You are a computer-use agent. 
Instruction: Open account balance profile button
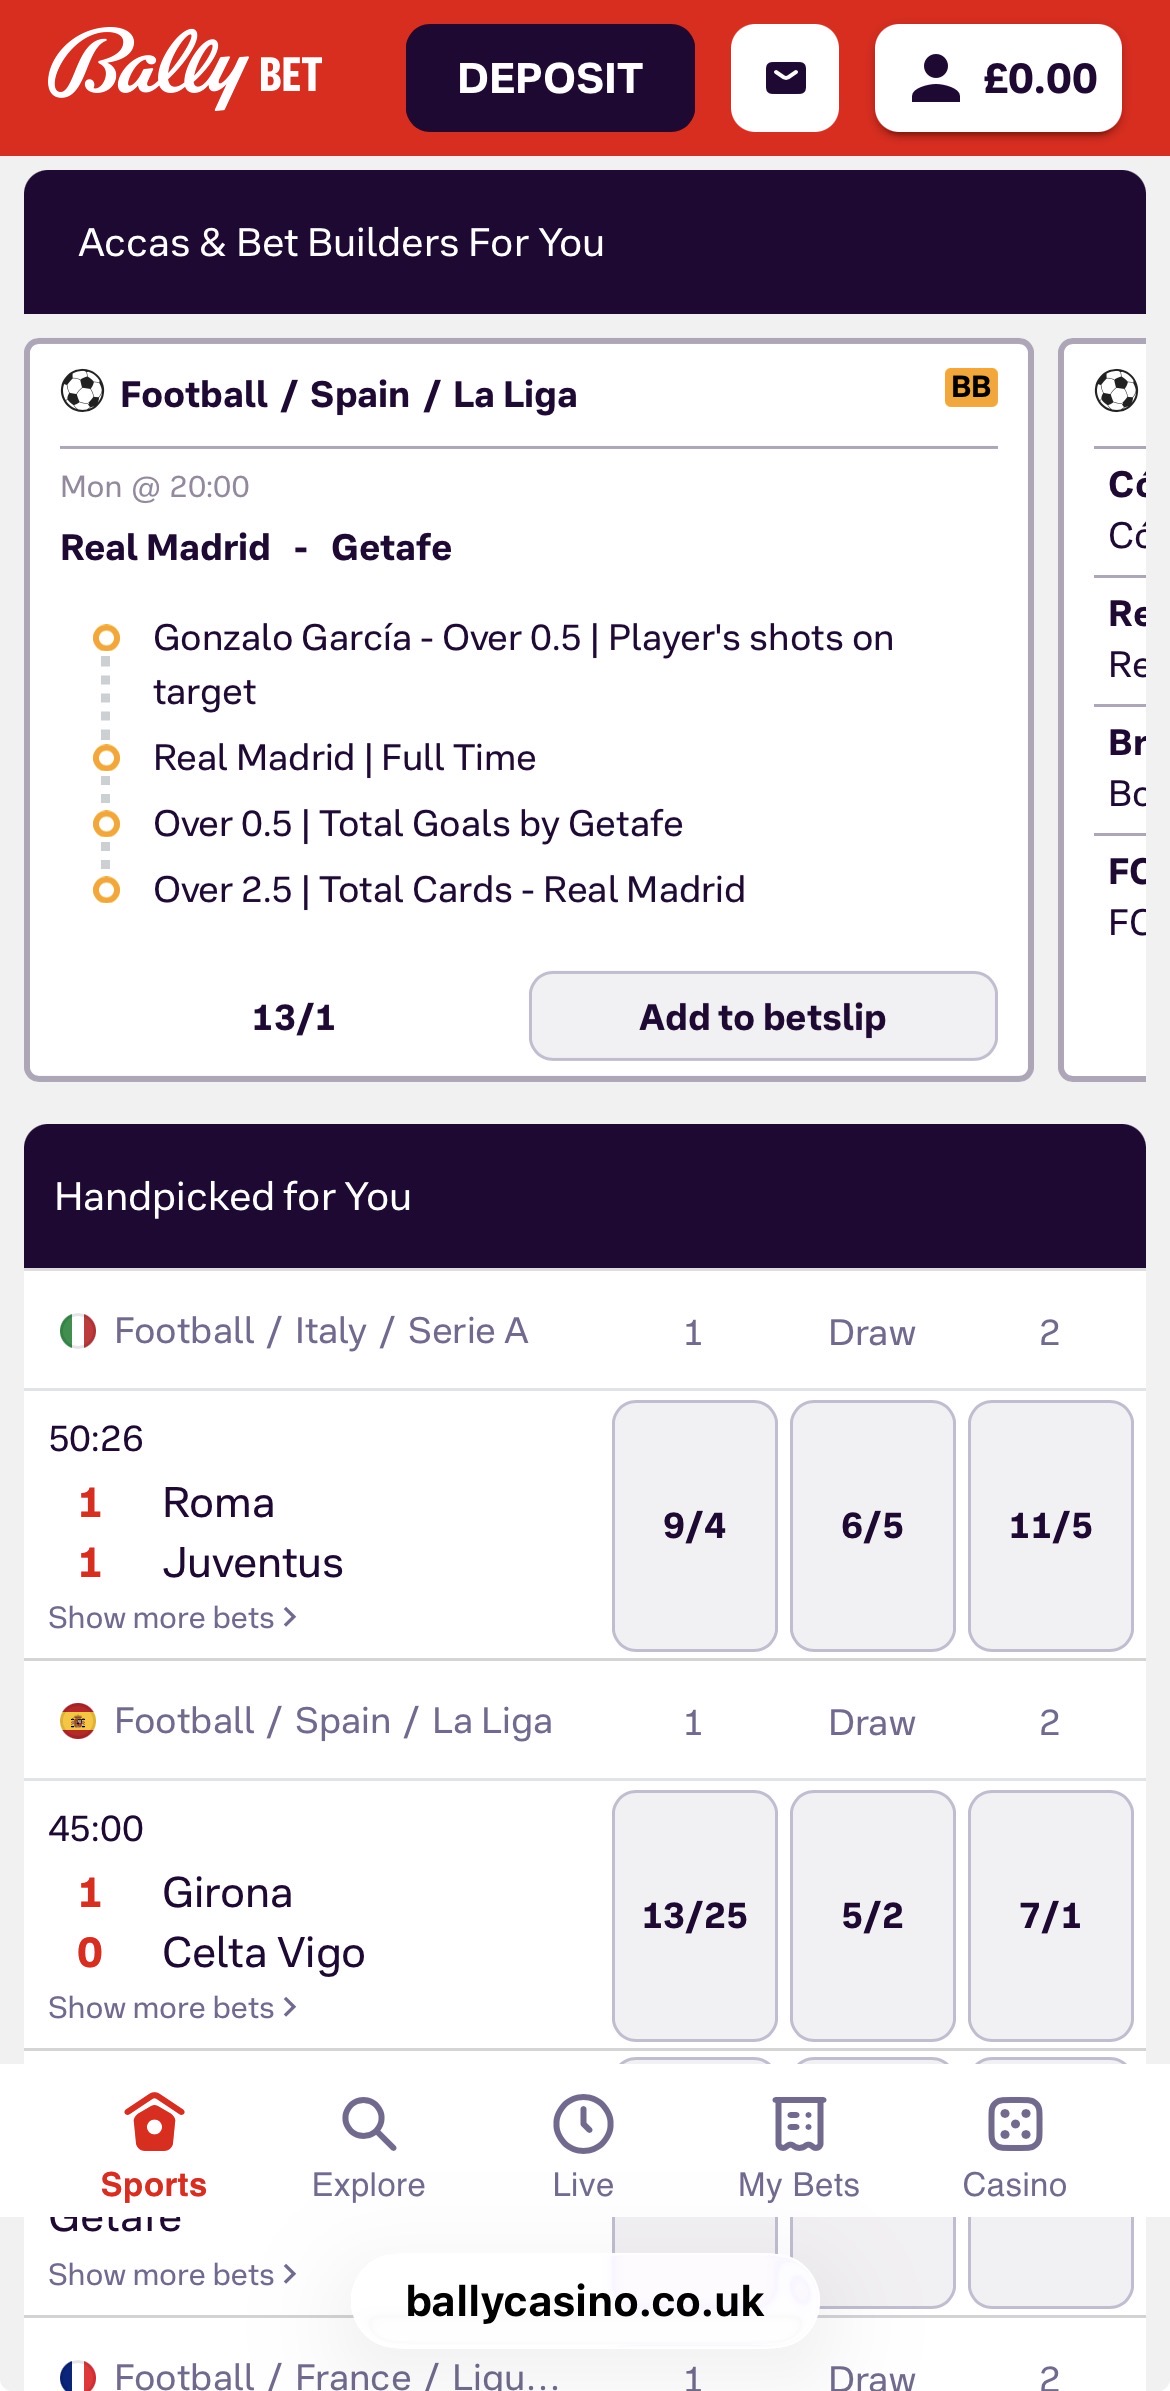click(998, 78)
